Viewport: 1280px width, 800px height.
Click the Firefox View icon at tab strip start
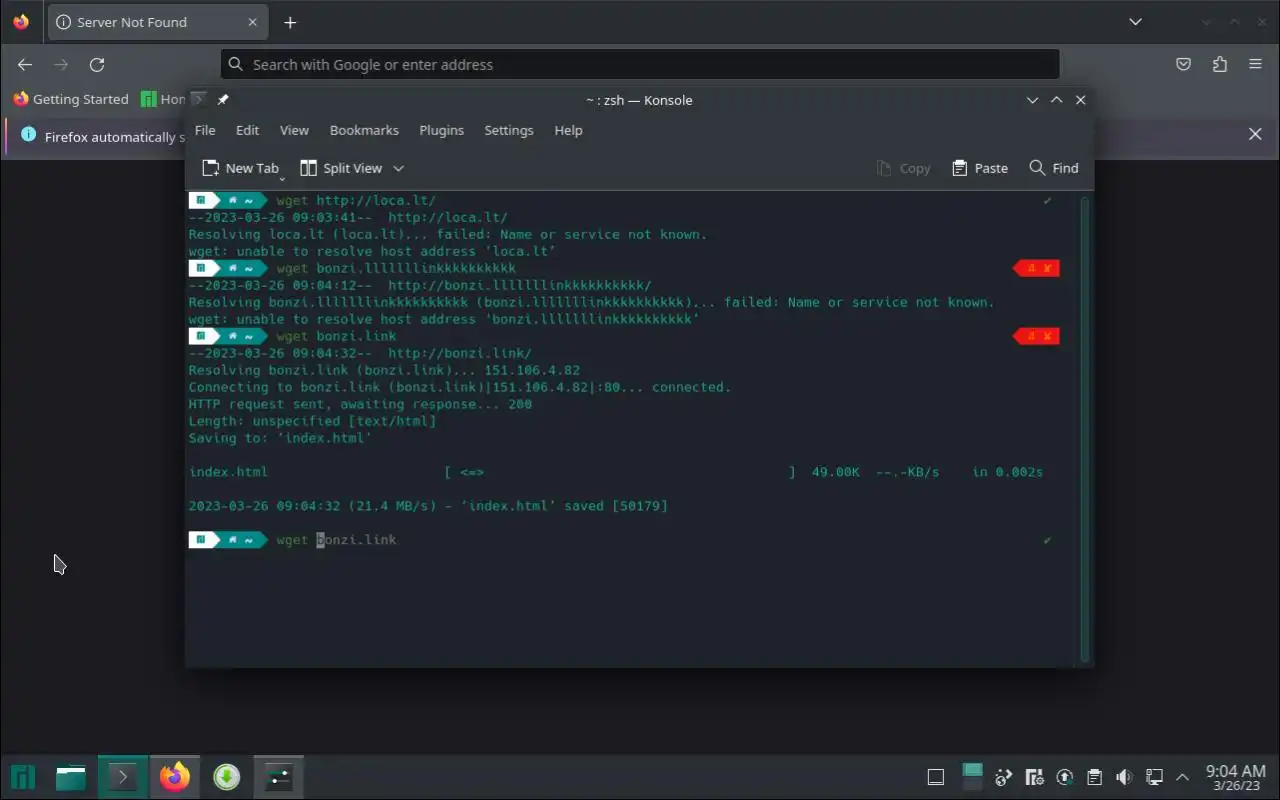point(21,21)
